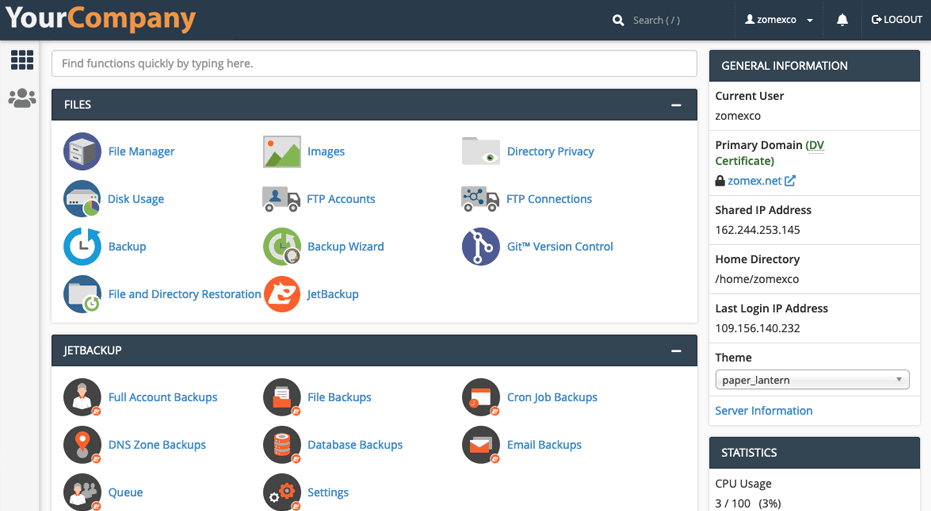Click the Logout button

[896, 20]
